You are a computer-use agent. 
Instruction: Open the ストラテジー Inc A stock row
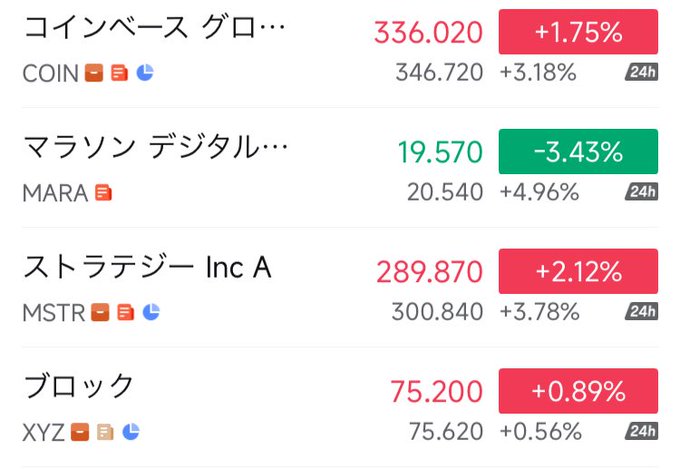(147, 269)
